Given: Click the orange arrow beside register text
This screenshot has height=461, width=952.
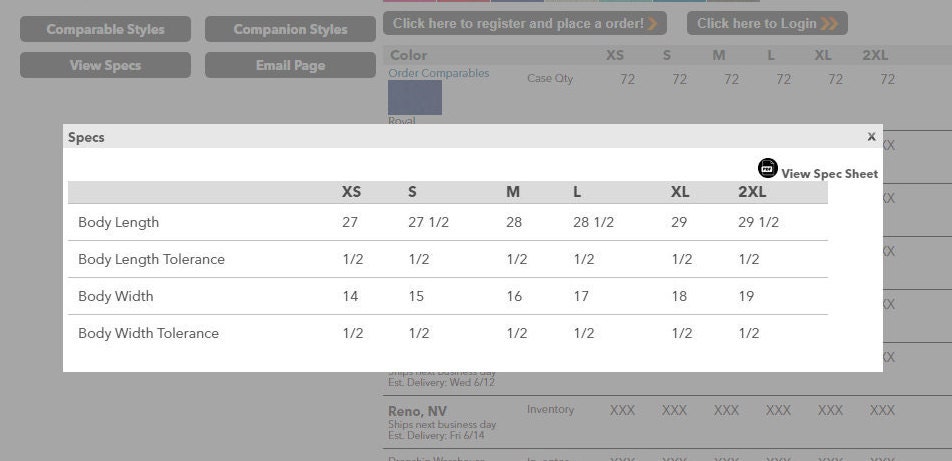Looking at the screenshot, I should pos(652,24).
